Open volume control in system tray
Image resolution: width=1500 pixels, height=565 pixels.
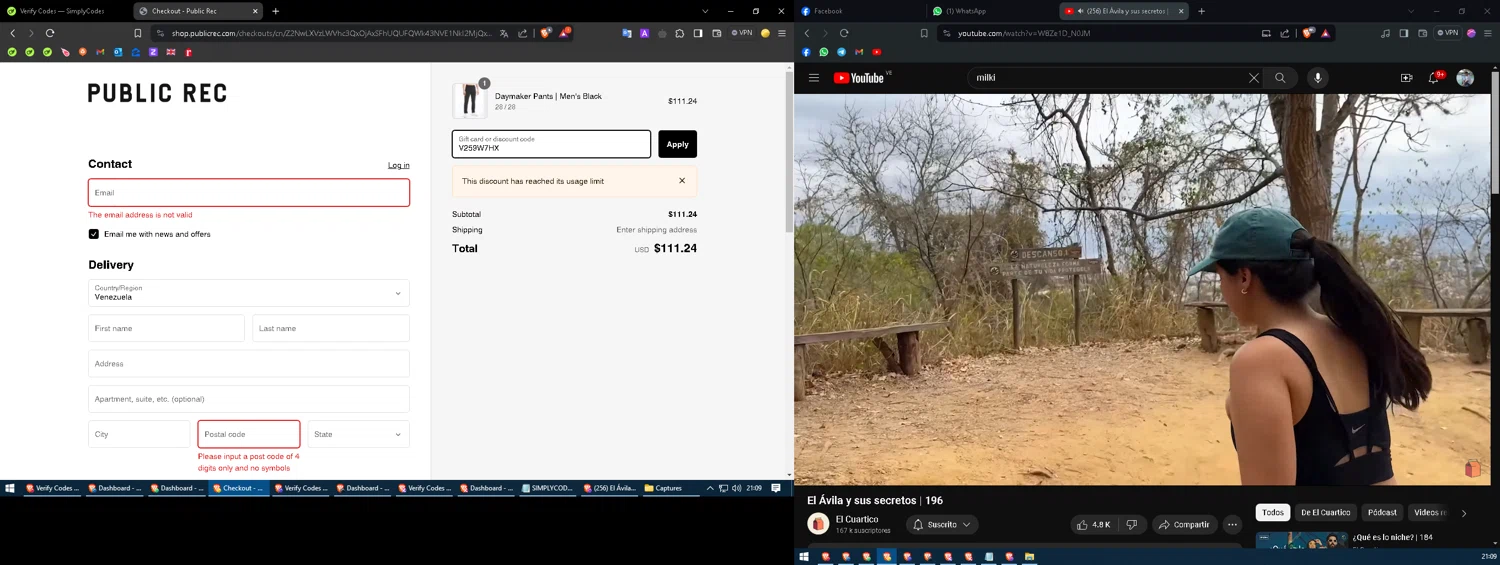tap(736, 488)
